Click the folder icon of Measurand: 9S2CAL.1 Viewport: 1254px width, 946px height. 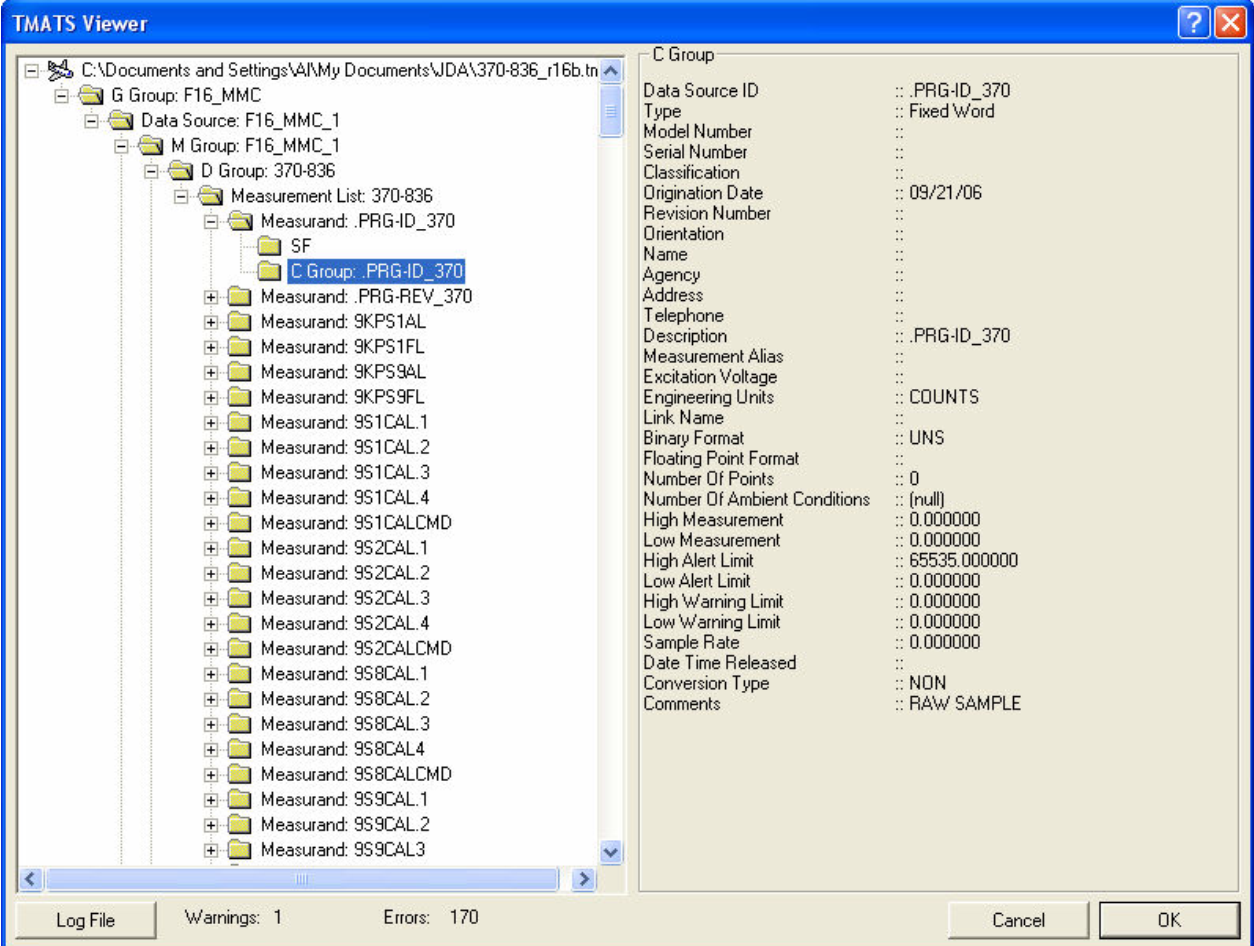pos(240,548)
